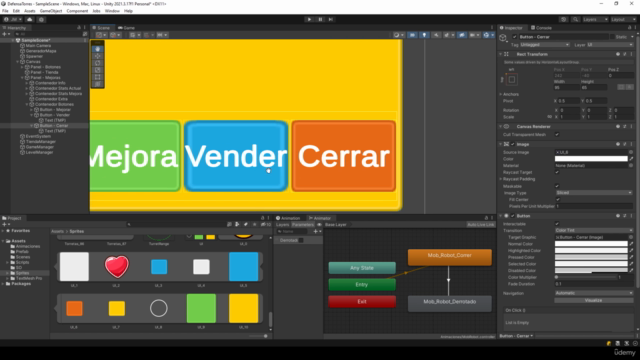
Task: Toggle Derrotado parameter checkbox in Animator
Action: 301,240
